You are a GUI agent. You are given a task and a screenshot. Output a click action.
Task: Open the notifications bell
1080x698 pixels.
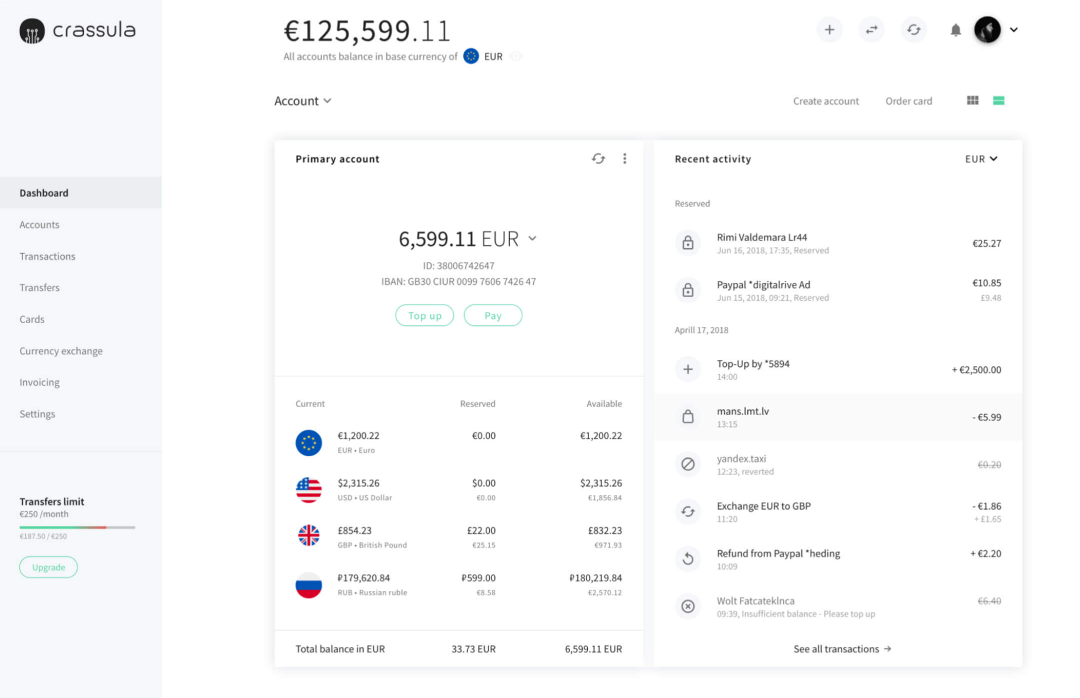[x=956, y=30]
